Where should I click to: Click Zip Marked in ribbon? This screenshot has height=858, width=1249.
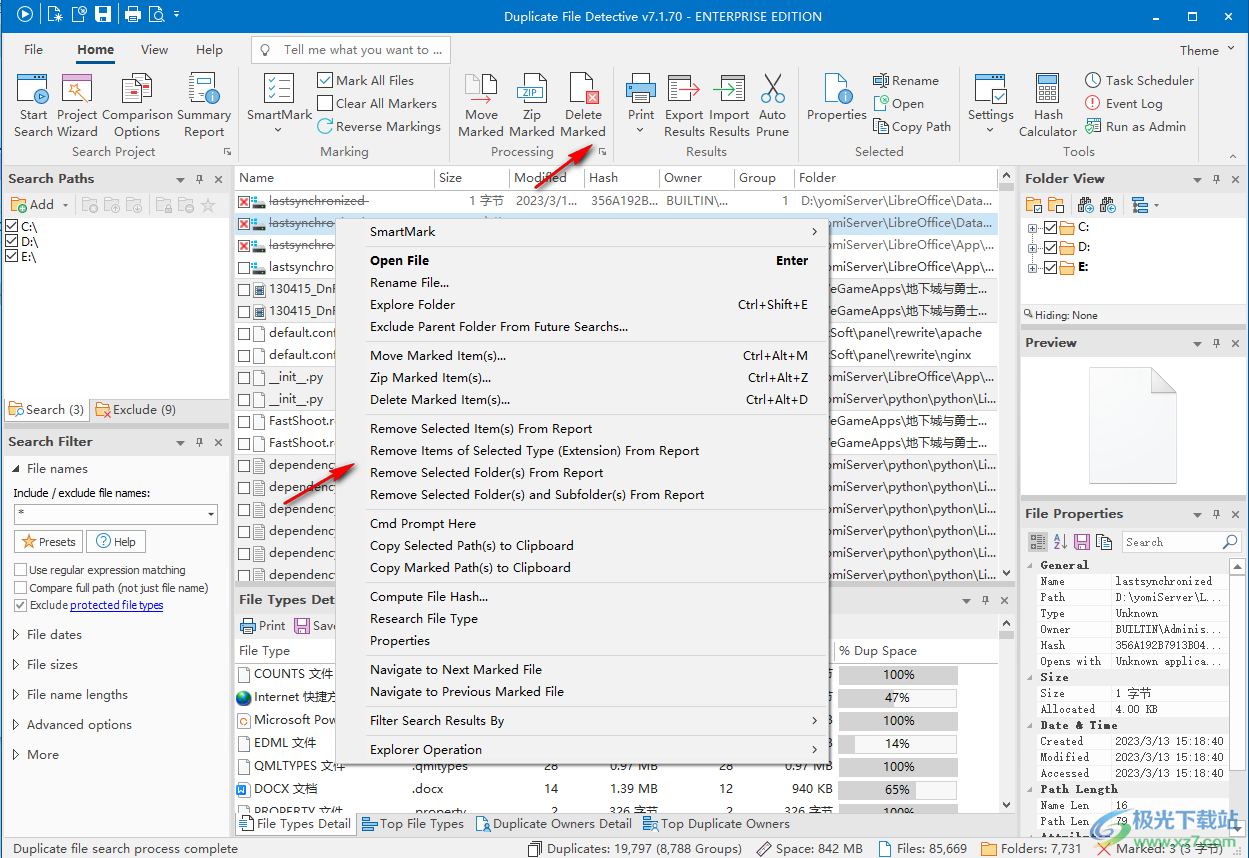[532, 105]
